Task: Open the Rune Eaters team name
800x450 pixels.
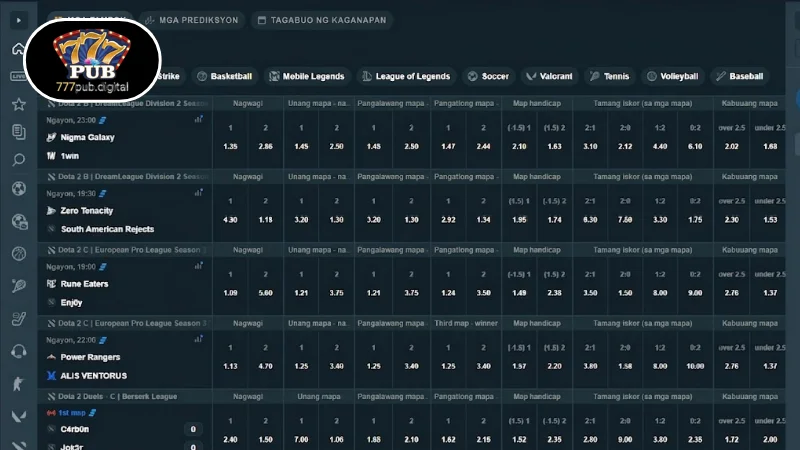Action: pos(84,284)
